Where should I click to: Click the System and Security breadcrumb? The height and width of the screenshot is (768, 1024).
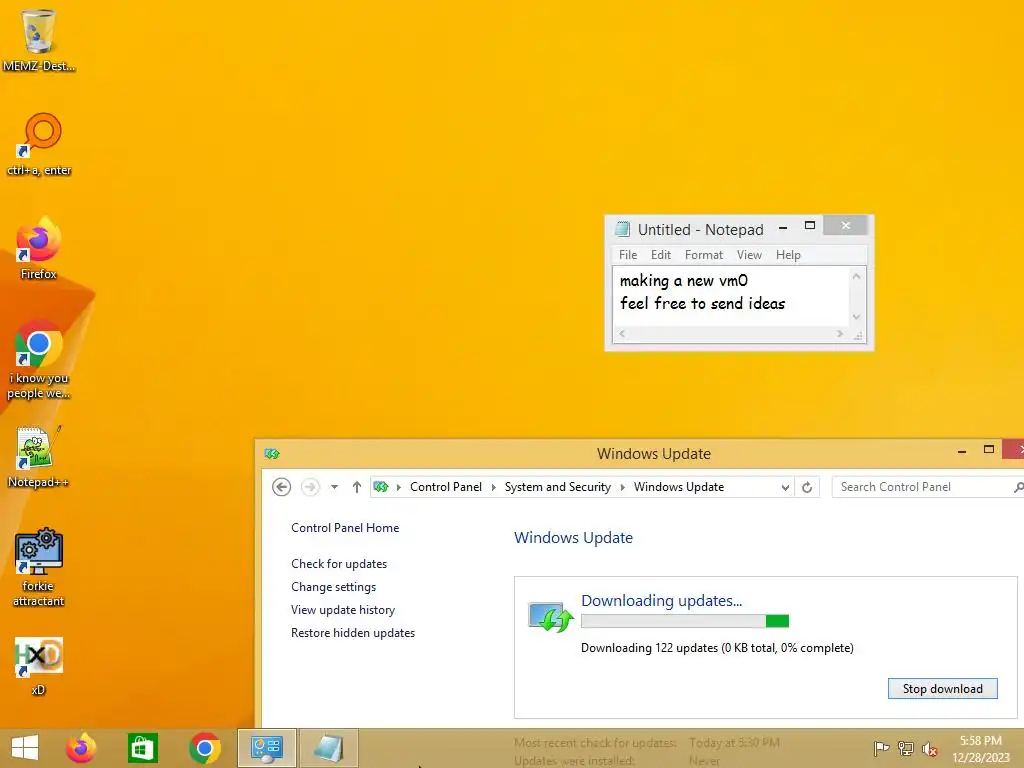tap(558, 487)
